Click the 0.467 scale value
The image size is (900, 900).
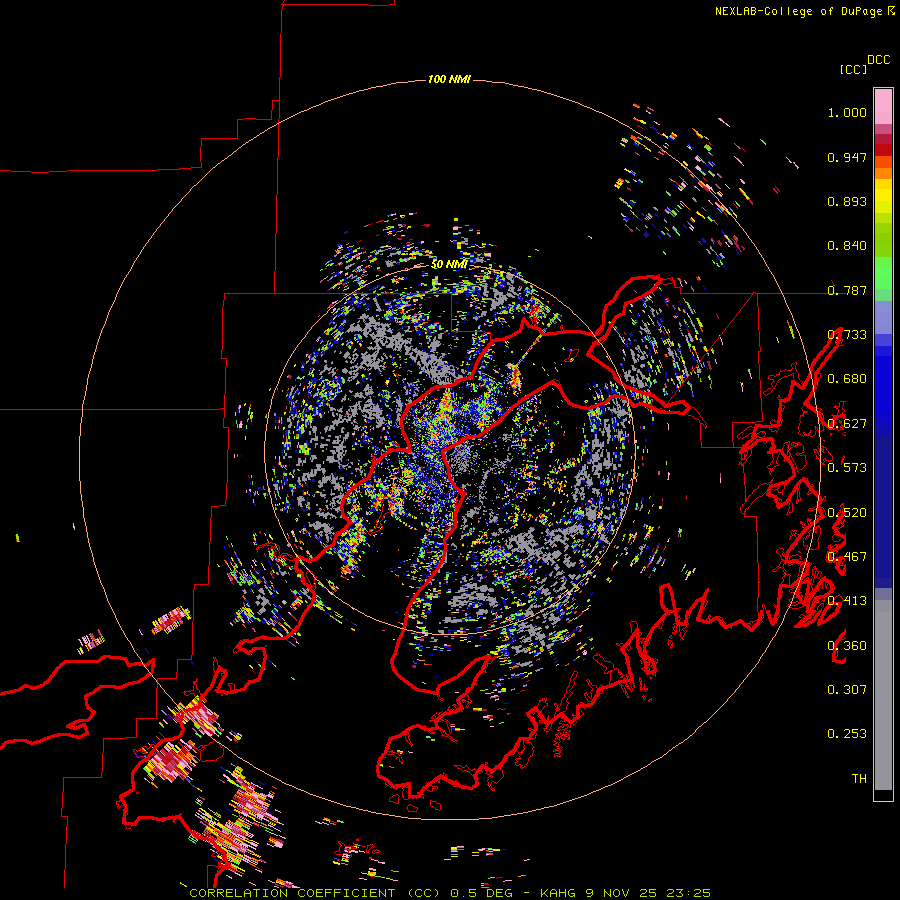tap(847, 557)
